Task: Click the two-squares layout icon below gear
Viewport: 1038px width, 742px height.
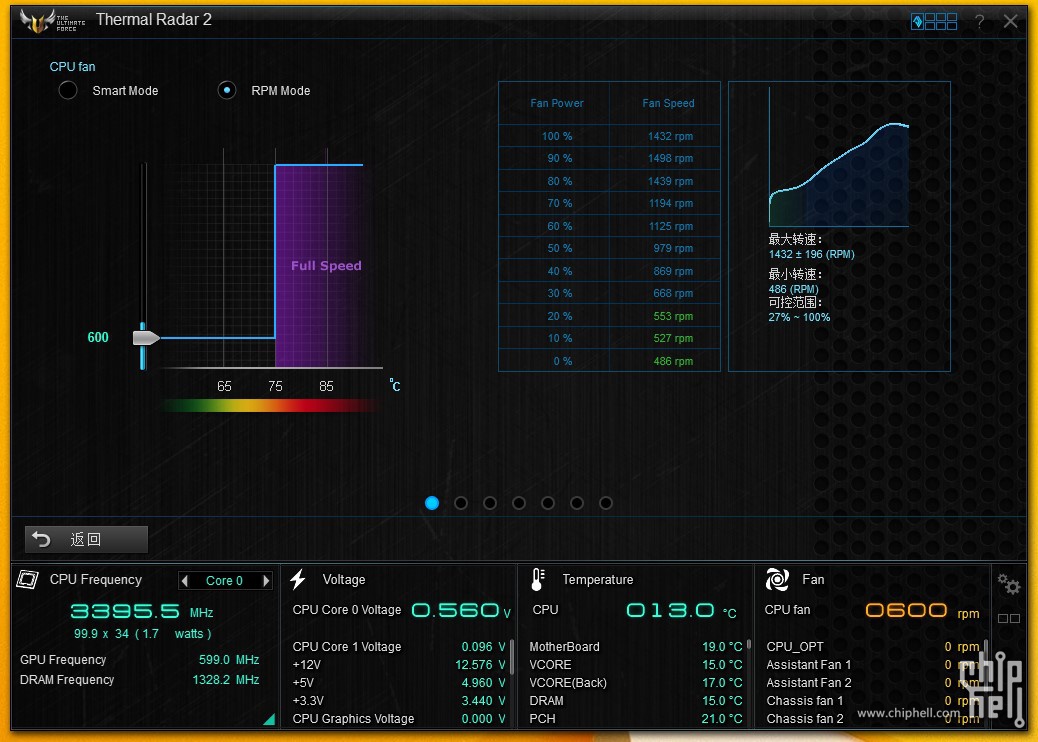Action: coord(1008,618)
